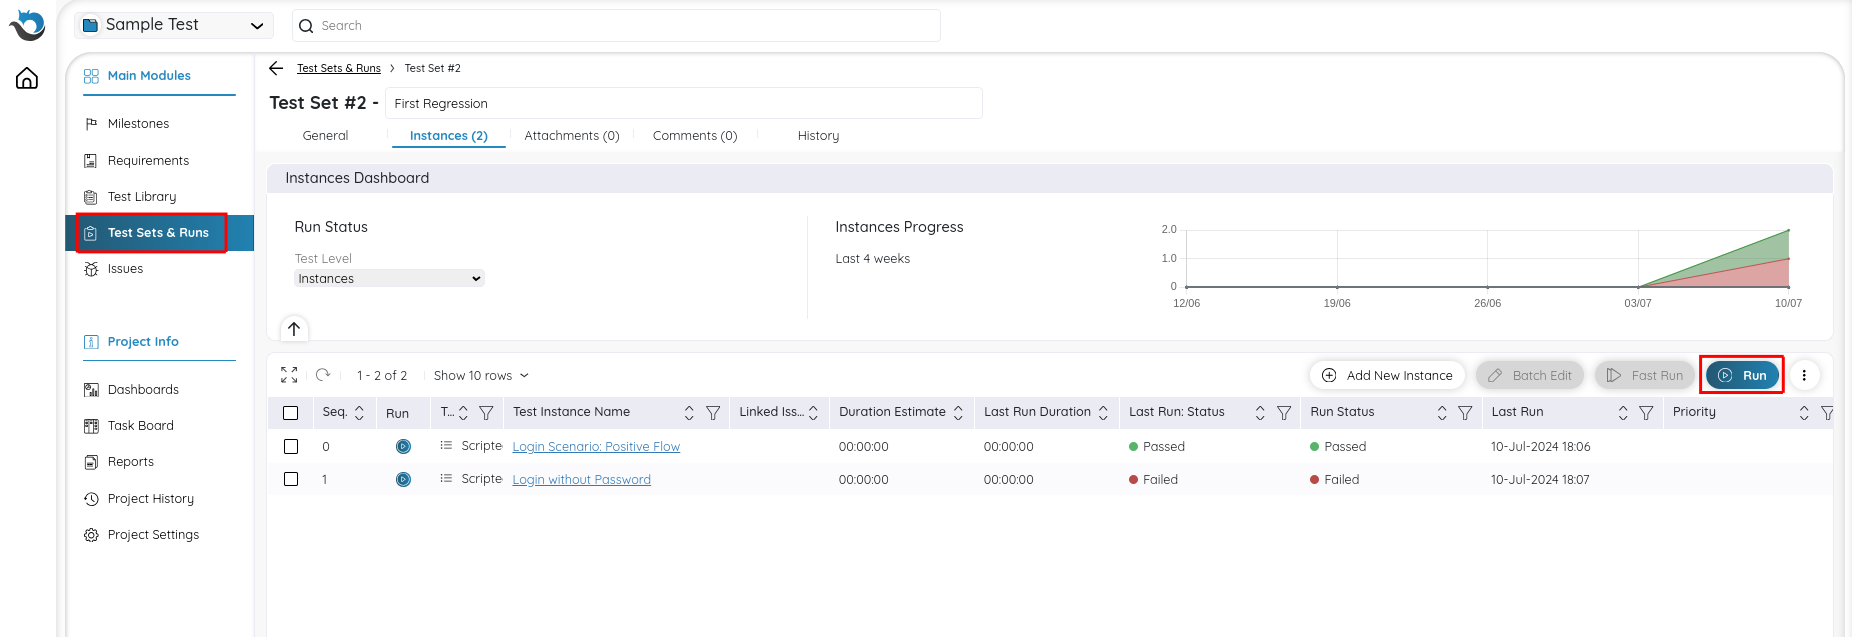This screenshot has height=637, width=1852.
Task: Collapse the Instances Dashboard with up arrow
Action: [294, 329]
